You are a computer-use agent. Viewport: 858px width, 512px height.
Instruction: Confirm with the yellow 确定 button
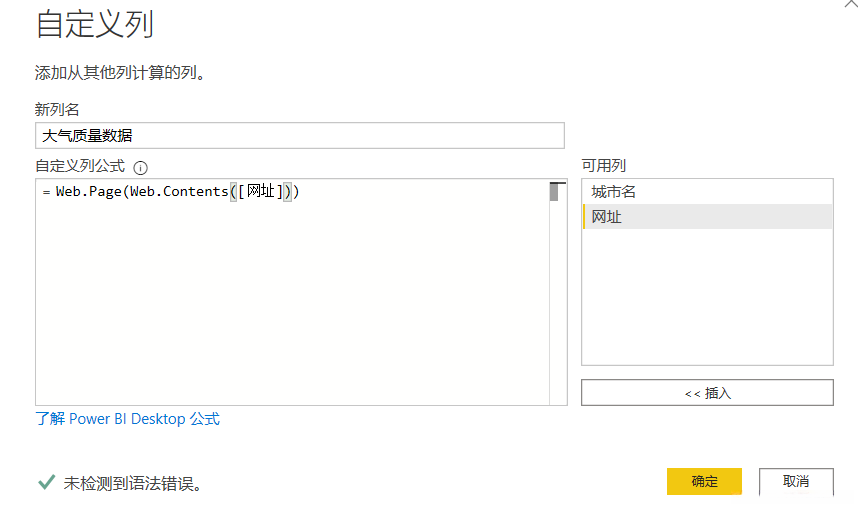click(x=704, y=481)
